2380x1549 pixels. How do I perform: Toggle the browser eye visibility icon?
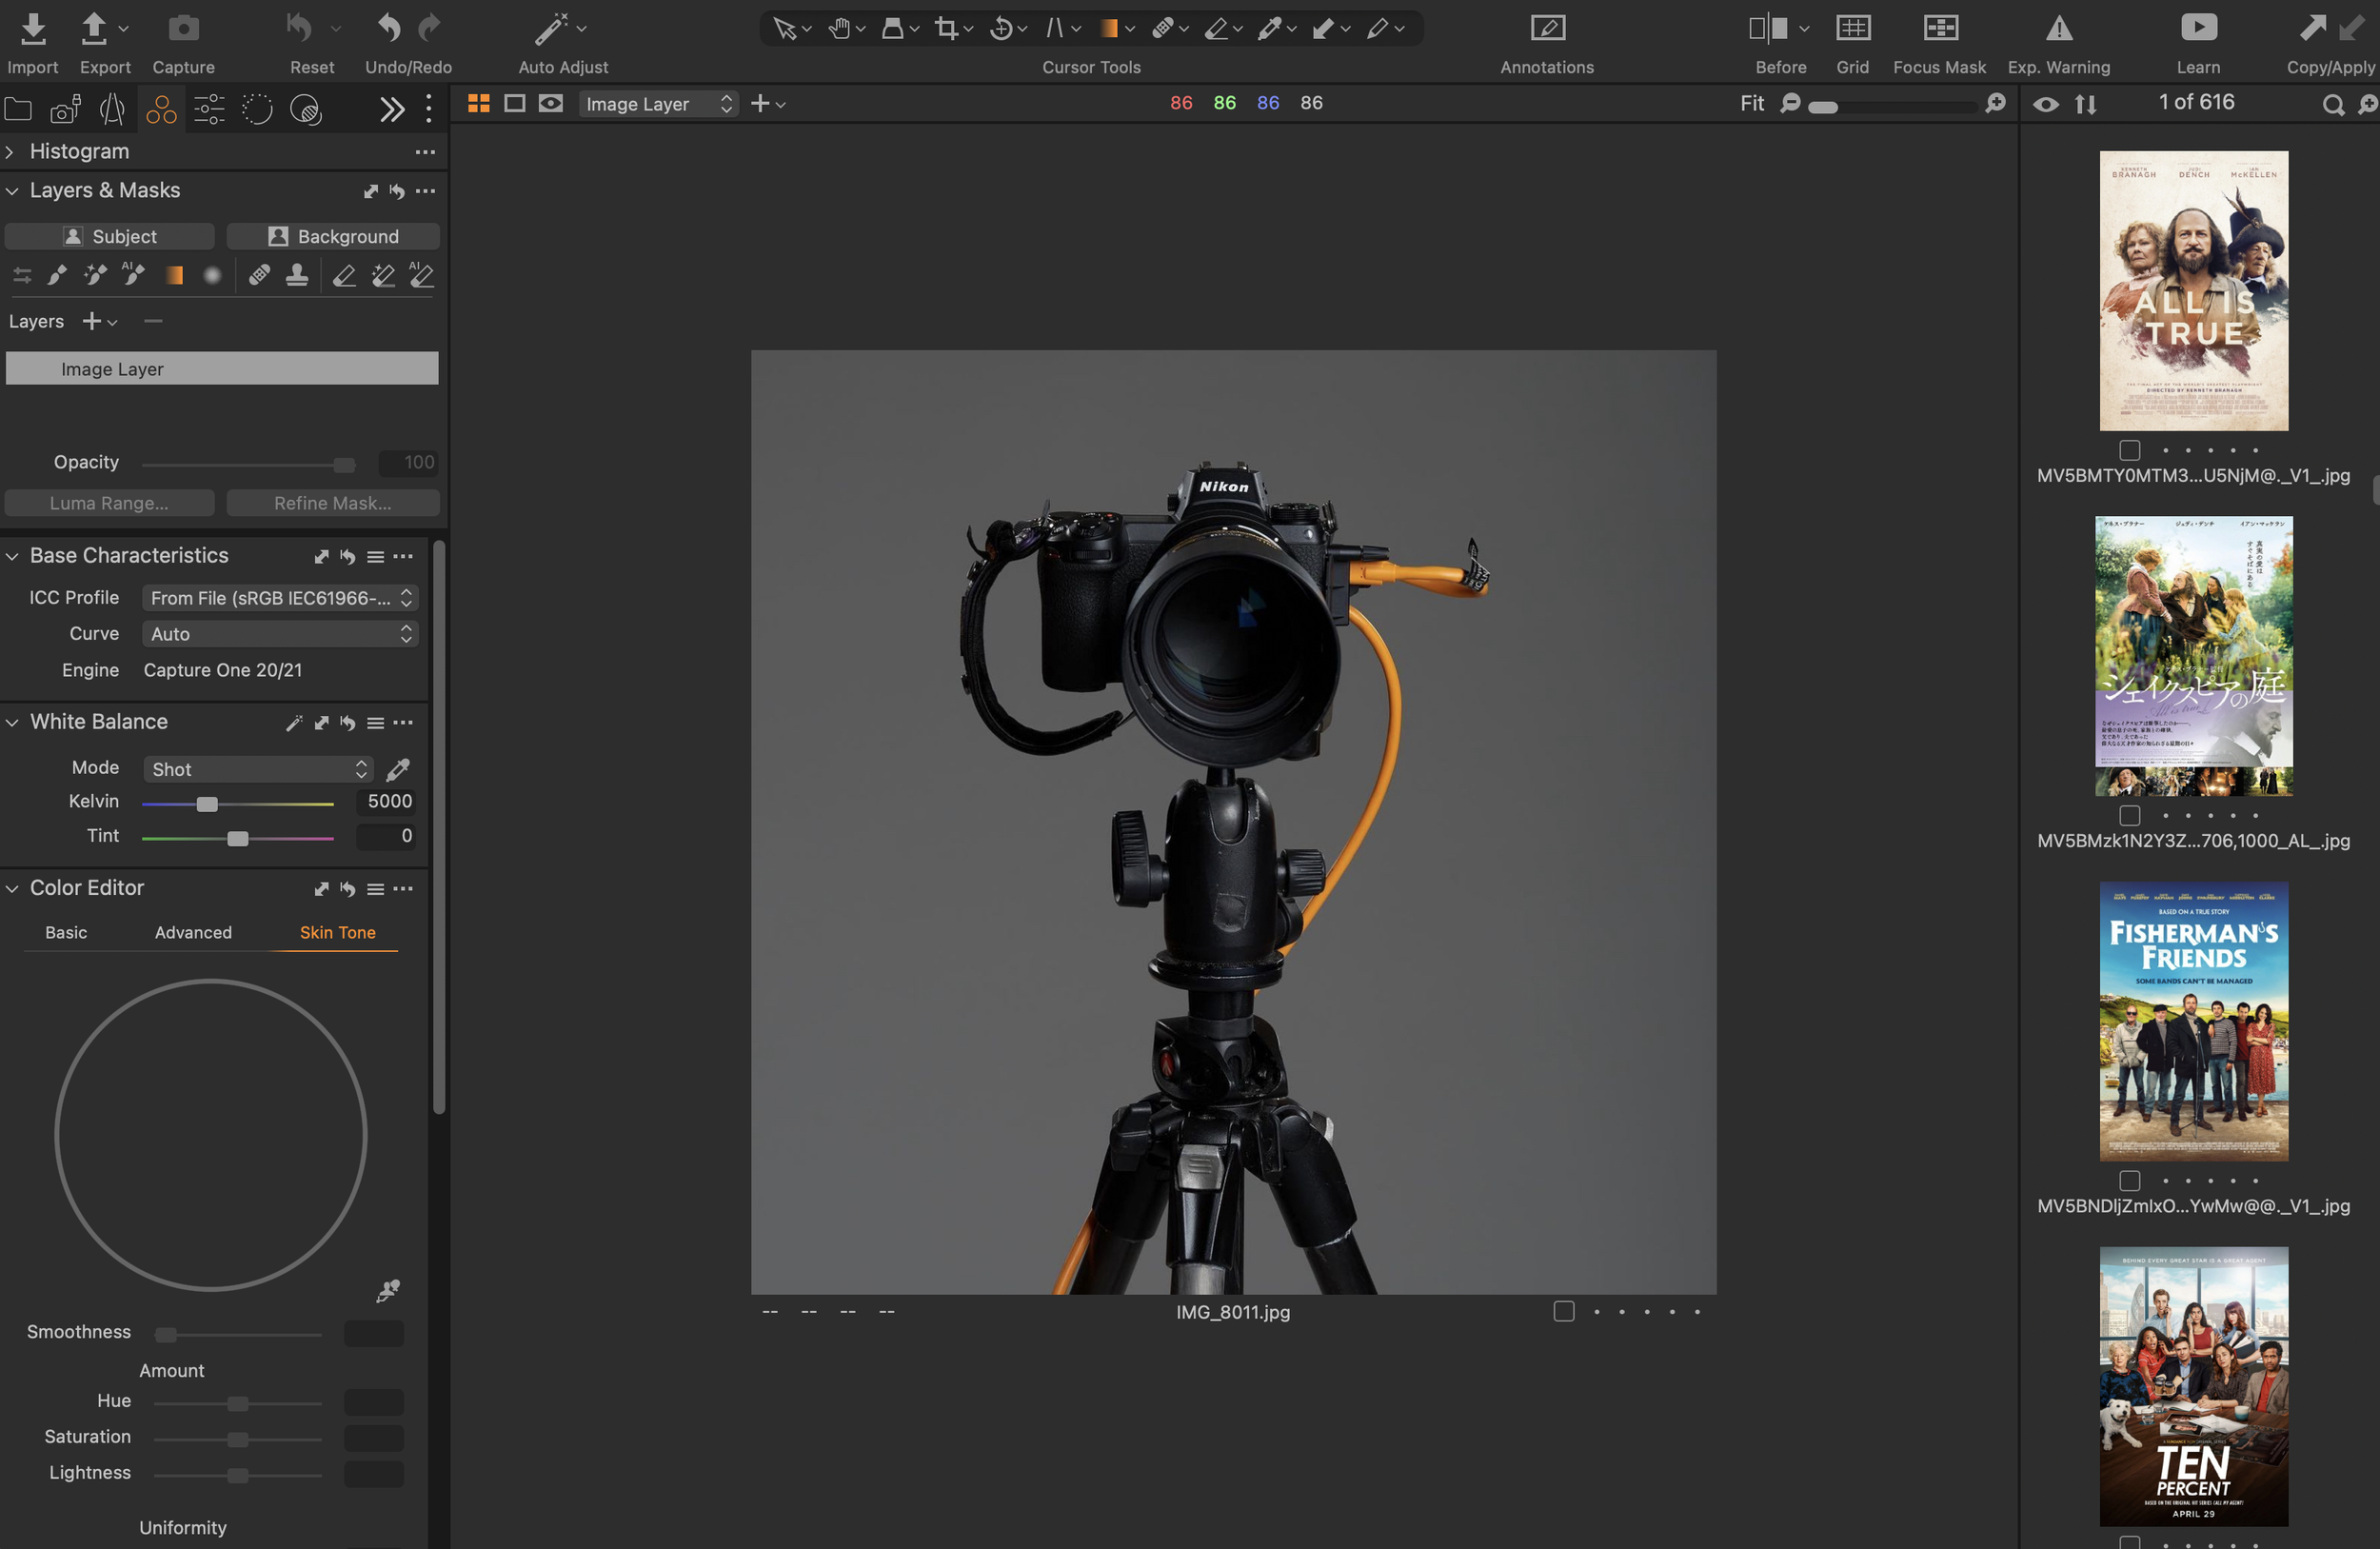coord(2046,104)
